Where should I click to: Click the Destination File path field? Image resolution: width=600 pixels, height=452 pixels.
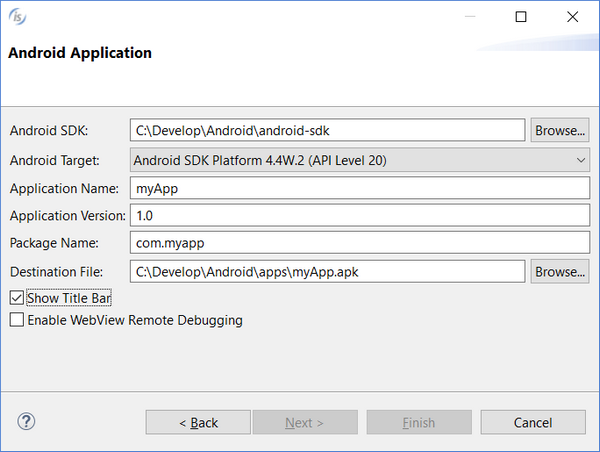(327, 271)
